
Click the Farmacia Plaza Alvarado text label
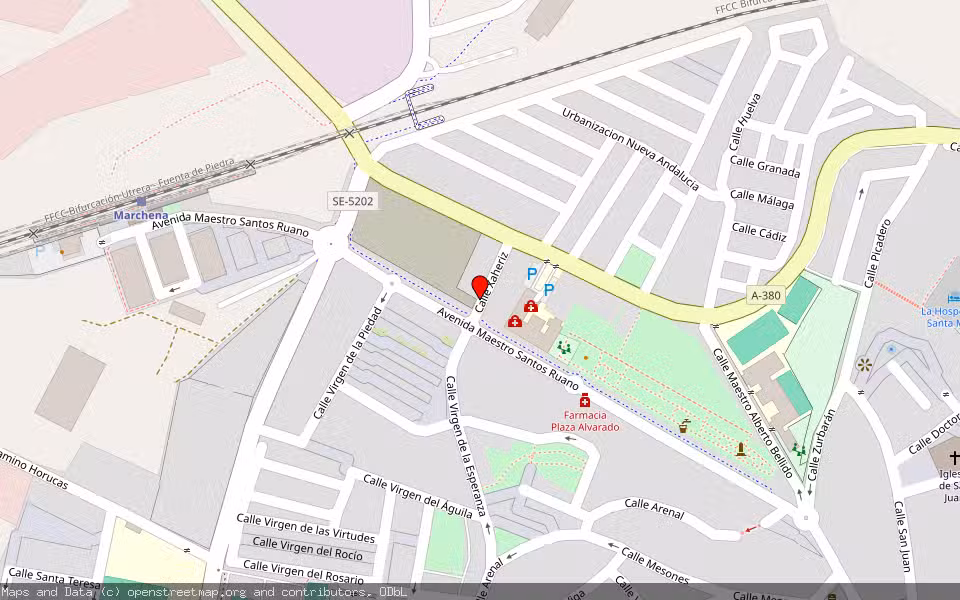(x=585, y=420)
